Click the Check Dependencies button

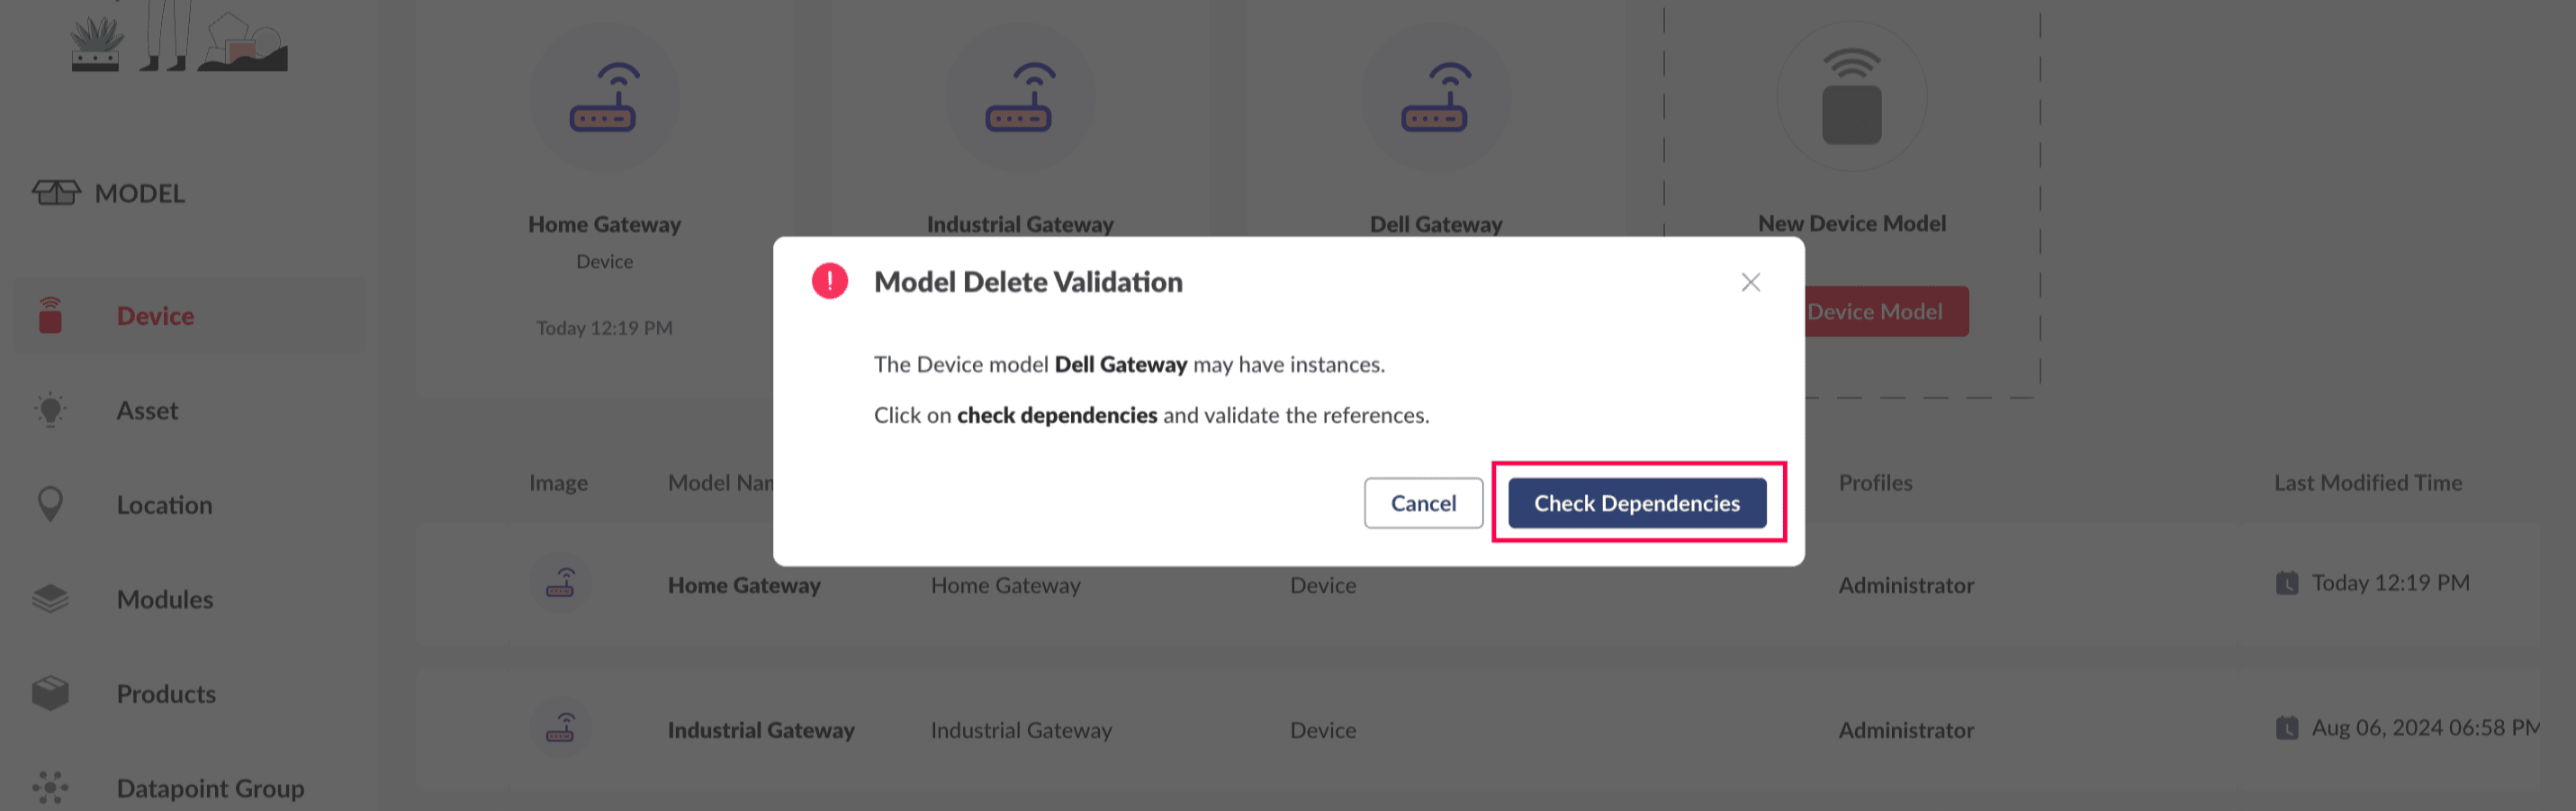1636,503
